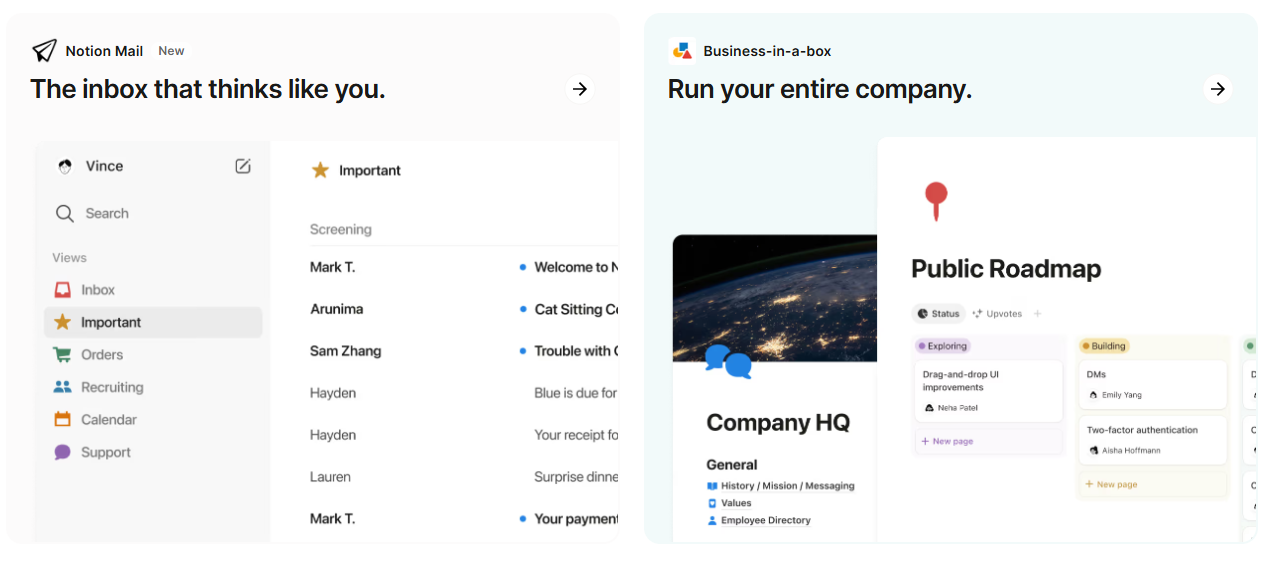Screen dimensions: 1267x577
Task: Click the compose new mail icon
Action: coord(243,166)
